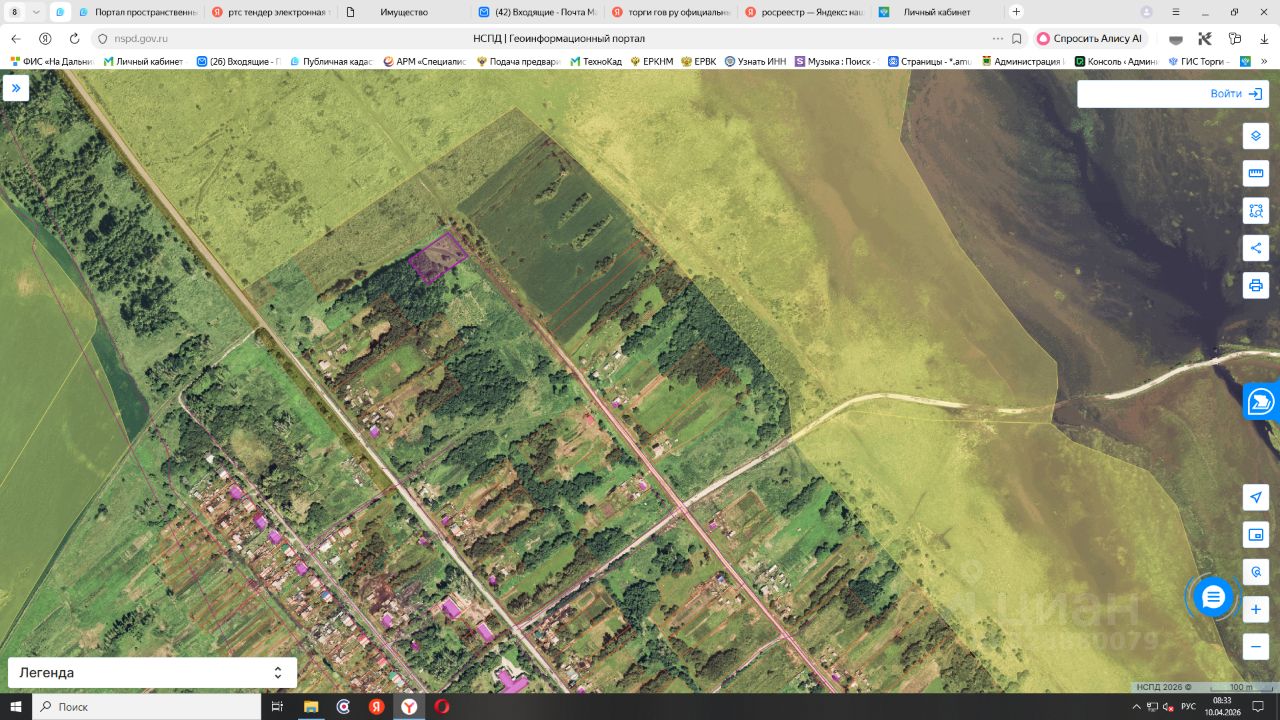This screenshot has width=1280, height=720.
Task: Click the Windows taskbar search box
Action: click(x=147, y=707)
